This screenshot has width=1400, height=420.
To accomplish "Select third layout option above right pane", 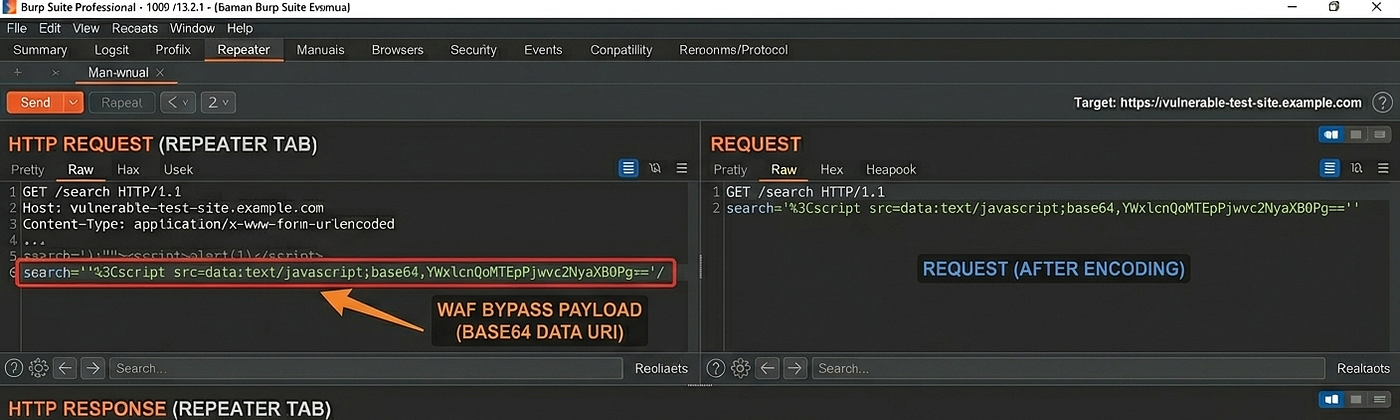I will pos(1381,134).
